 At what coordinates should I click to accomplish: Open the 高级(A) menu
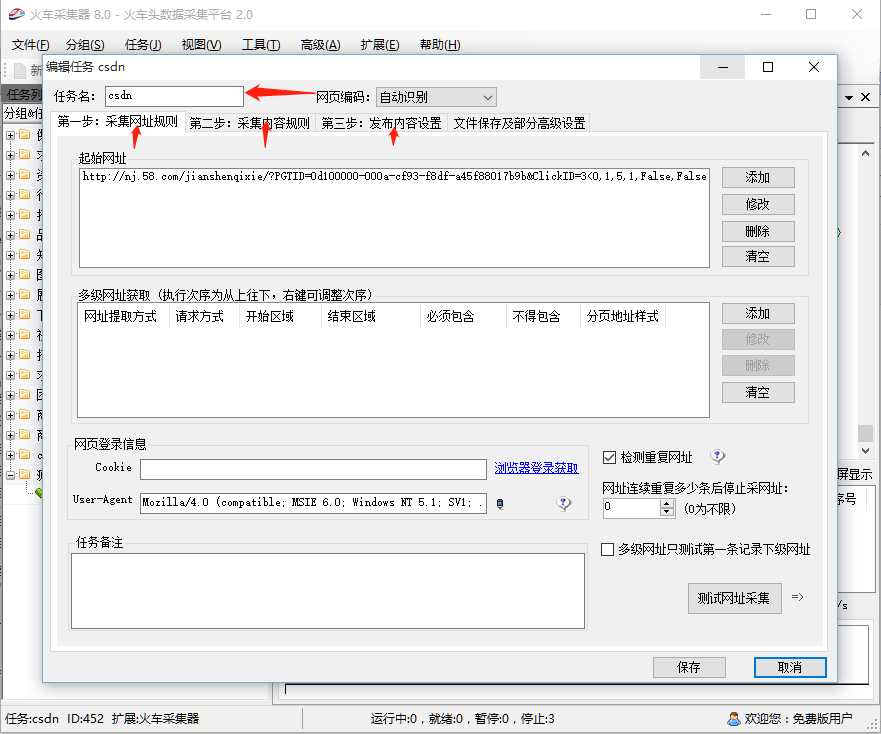pyautogui.click(x=320, y=44)
